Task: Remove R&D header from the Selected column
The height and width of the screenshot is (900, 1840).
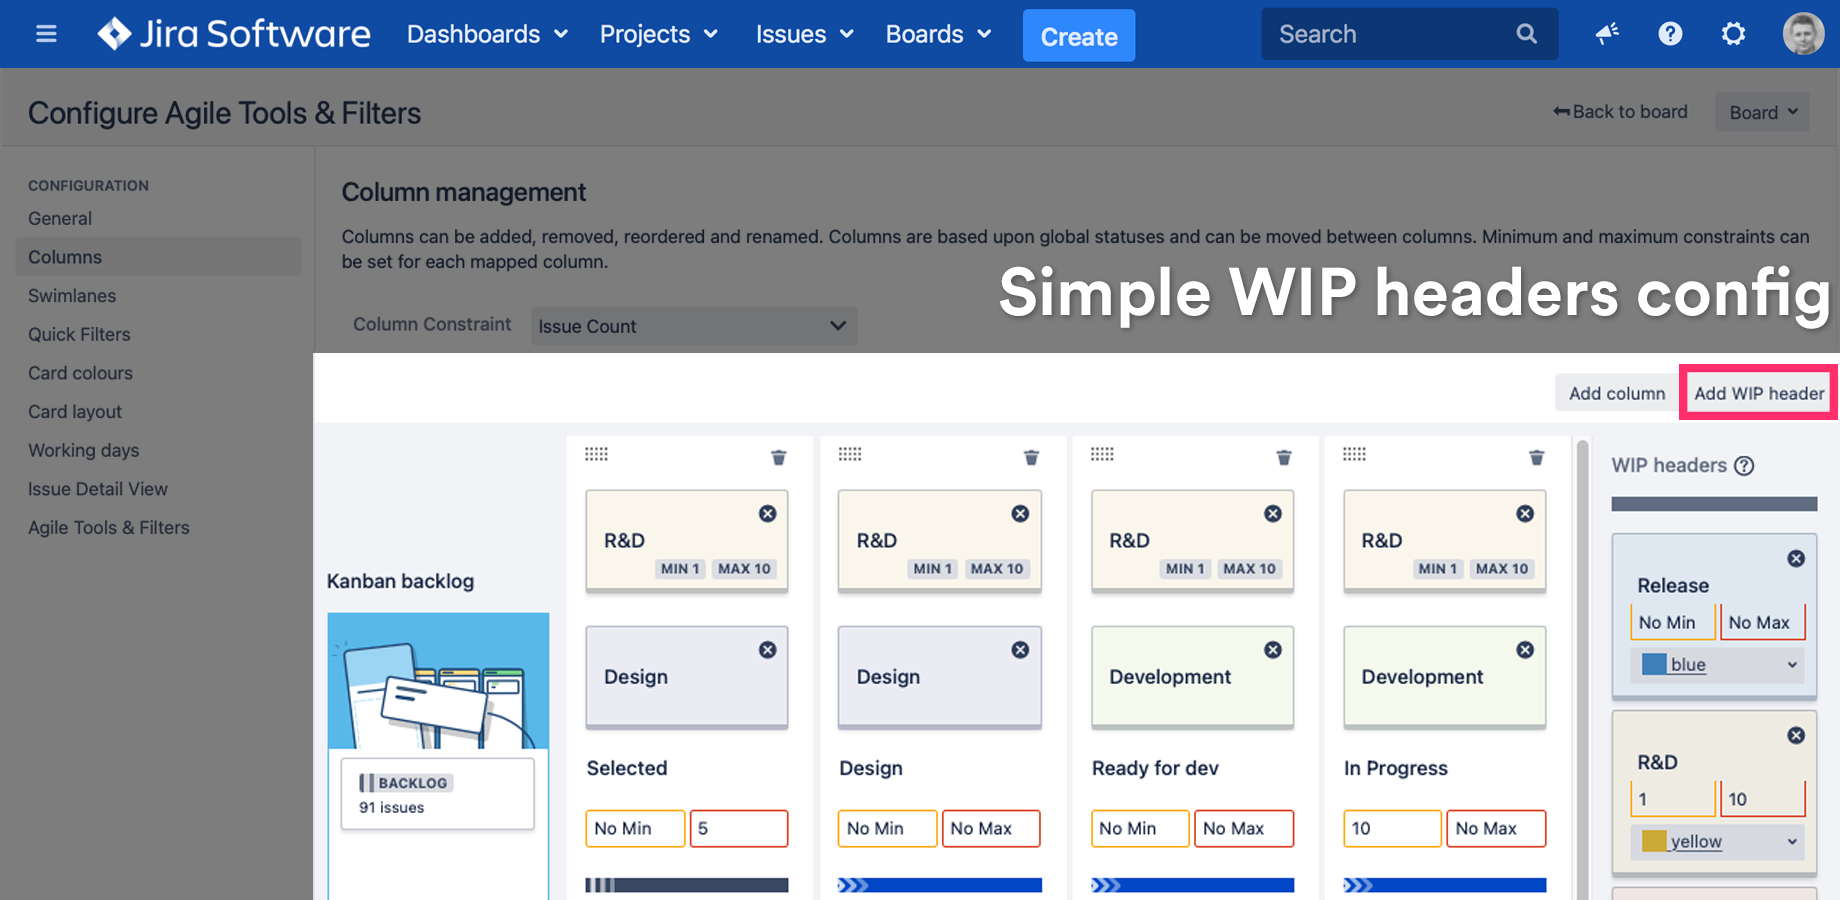Action: click(x=767, y=514)
